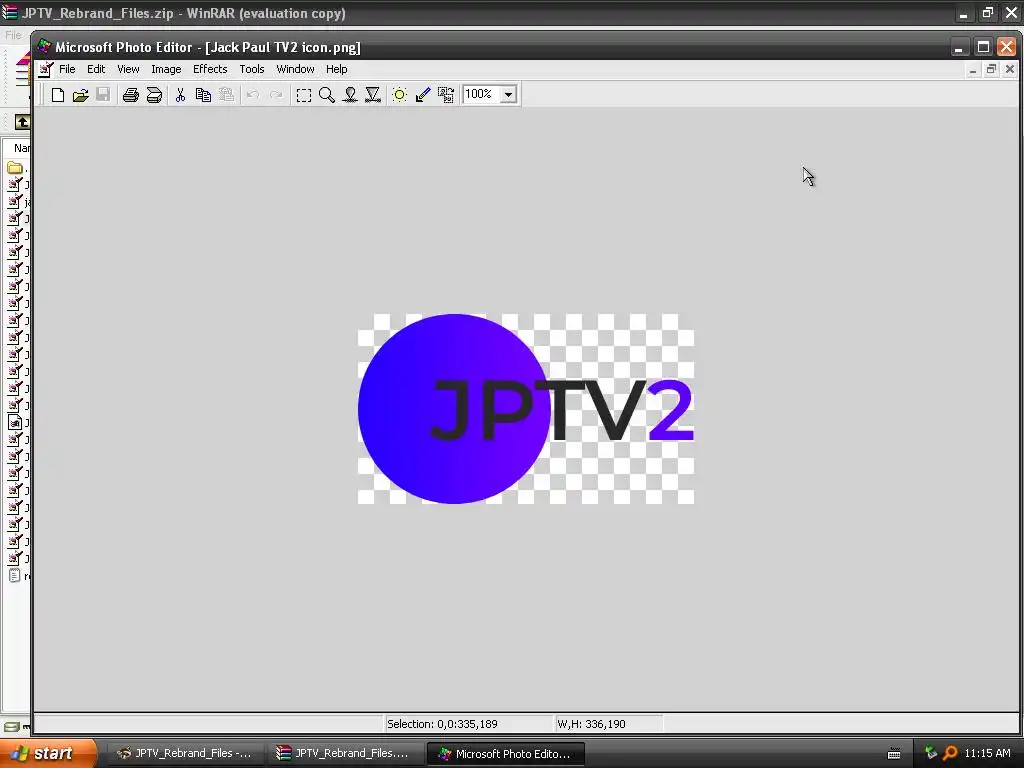
Task: Click the Print toolbar icon
Action: coord(131,95)
